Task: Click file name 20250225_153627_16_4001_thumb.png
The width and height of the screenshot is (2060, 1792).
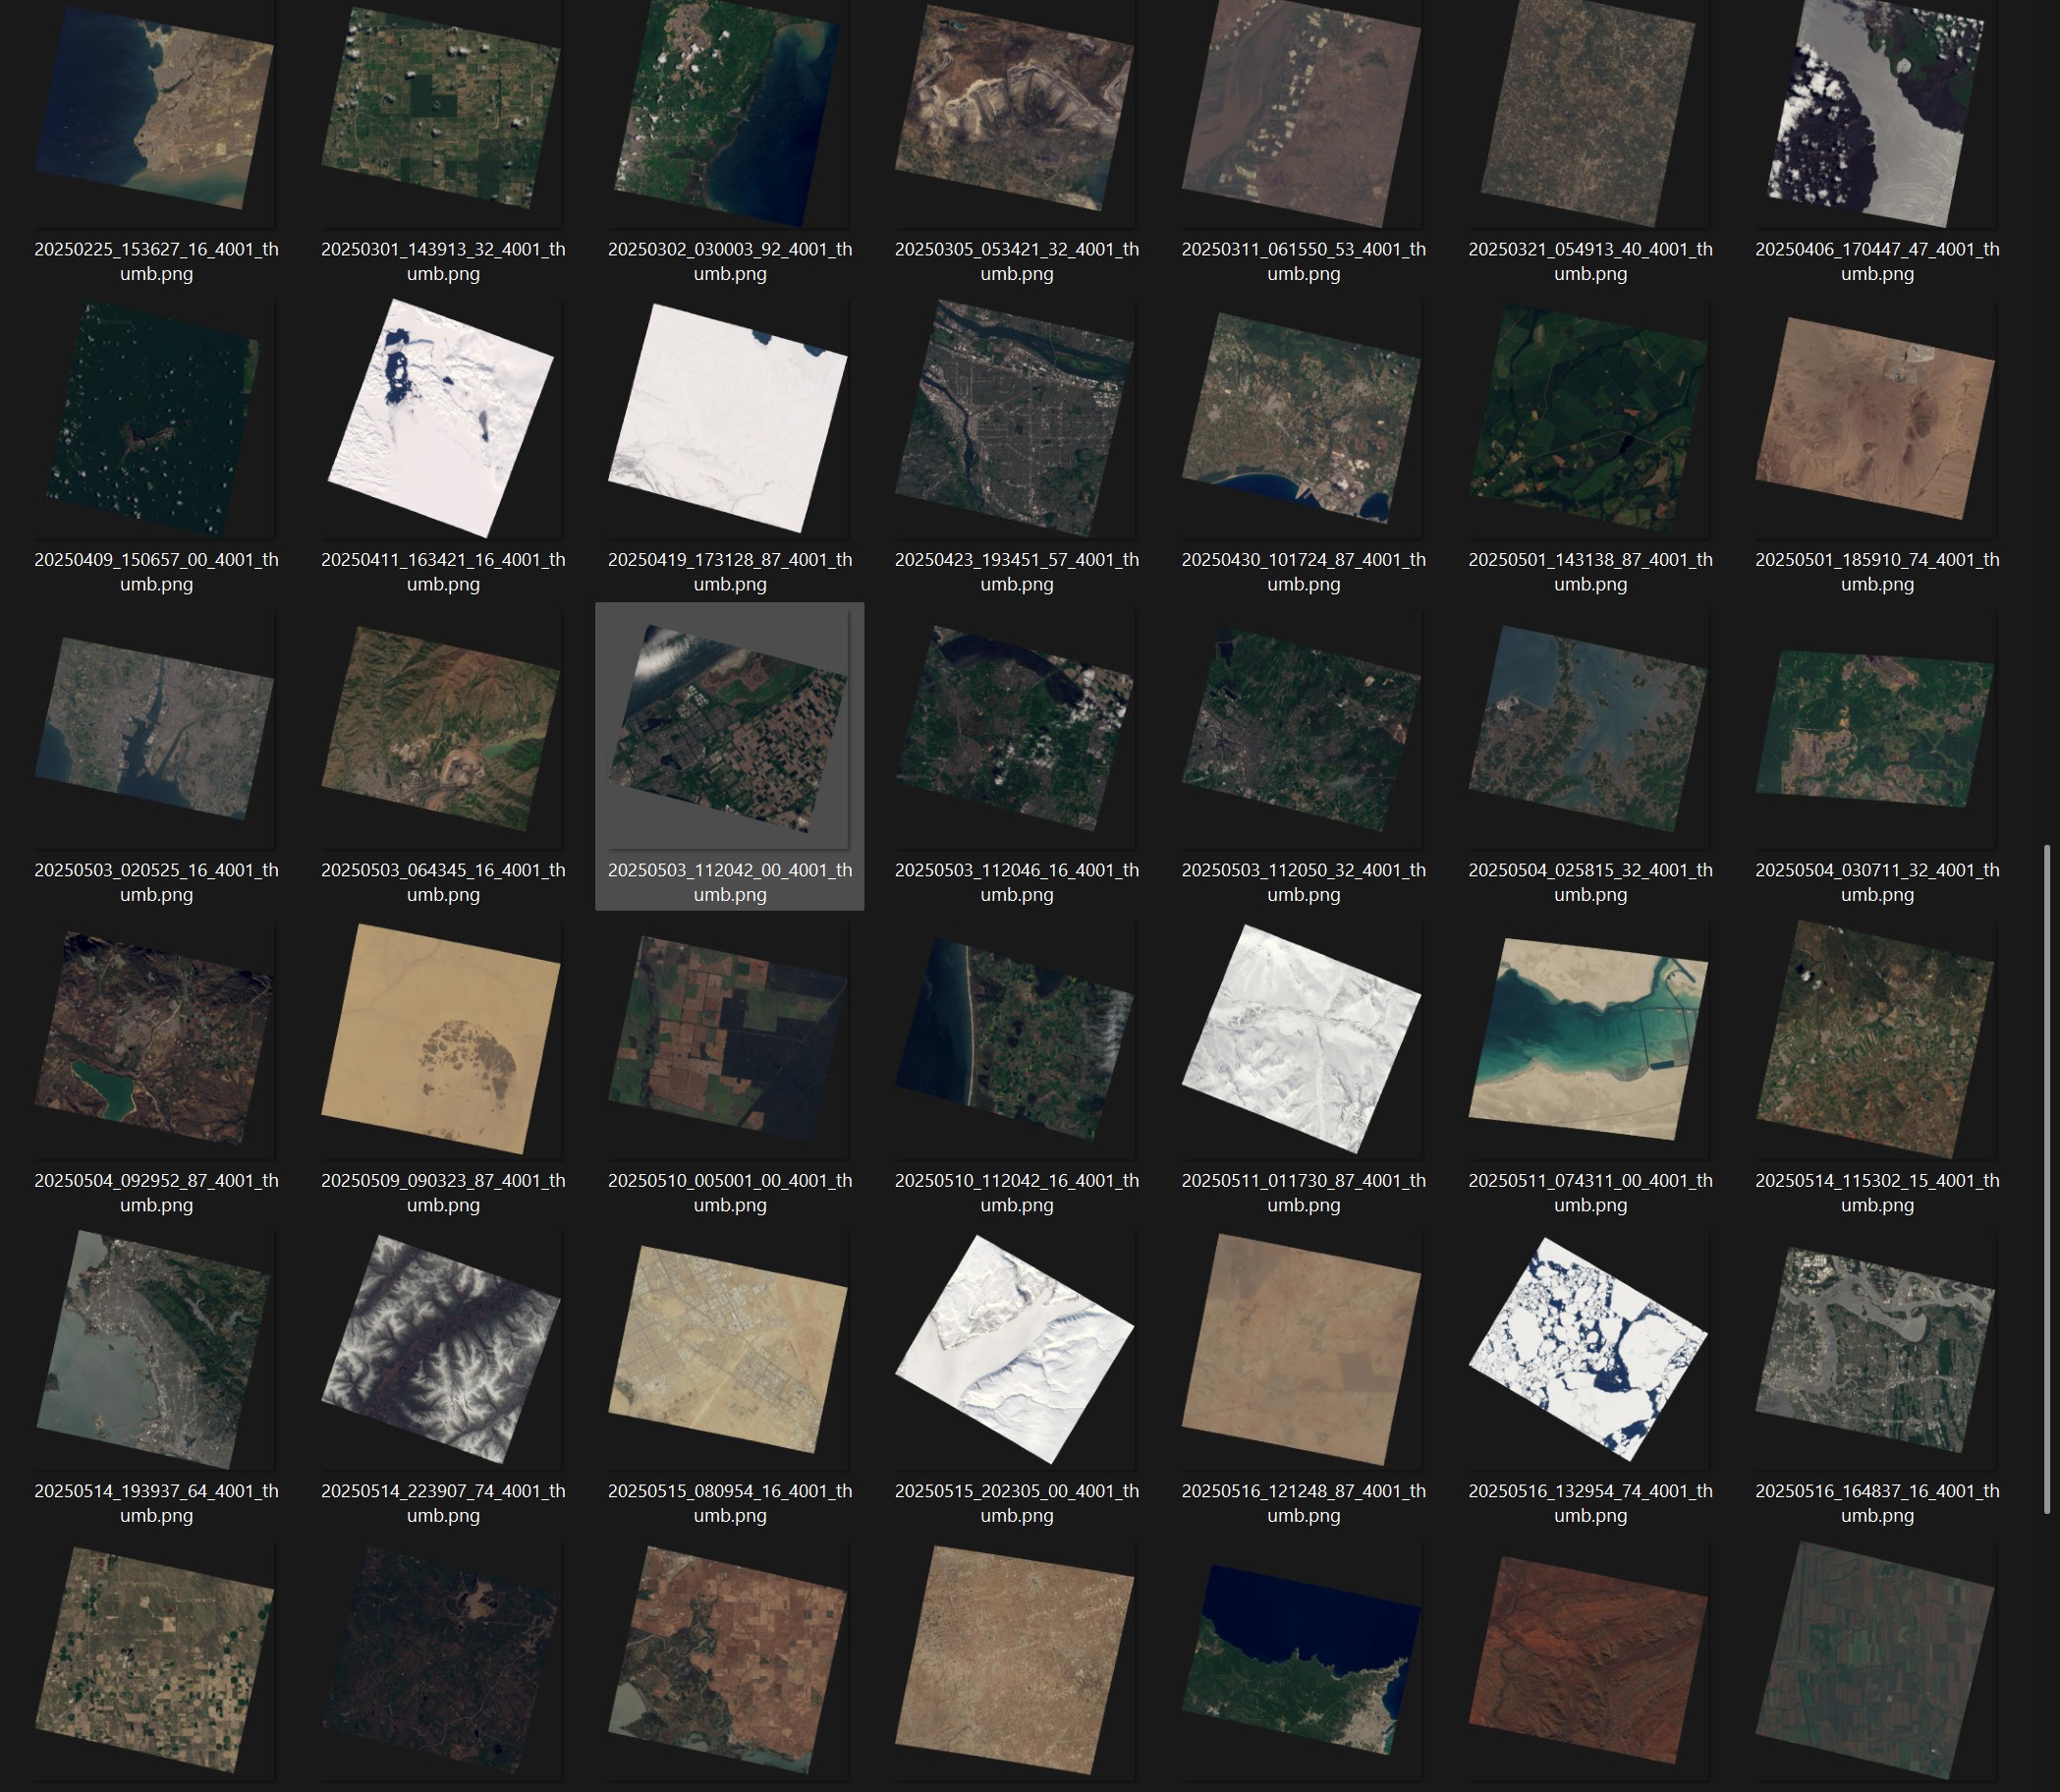Action: point(156,261)
